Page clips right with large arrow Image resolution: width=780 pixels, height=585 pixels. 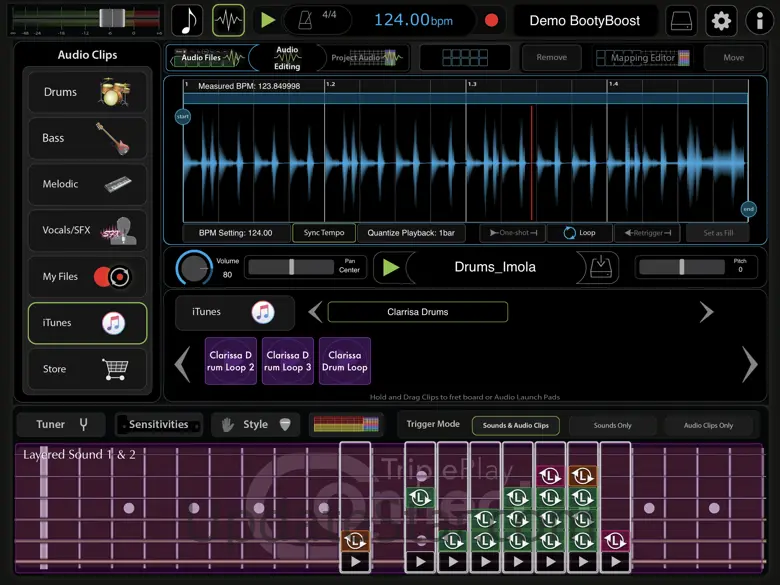tap(750, 365)
